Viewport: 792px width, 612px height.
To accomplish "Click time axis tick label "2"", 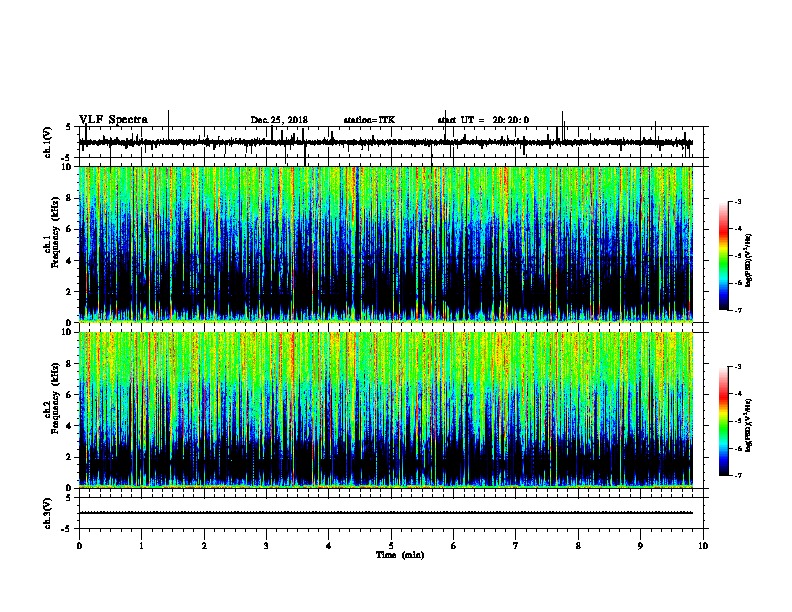I will point(204,546).
